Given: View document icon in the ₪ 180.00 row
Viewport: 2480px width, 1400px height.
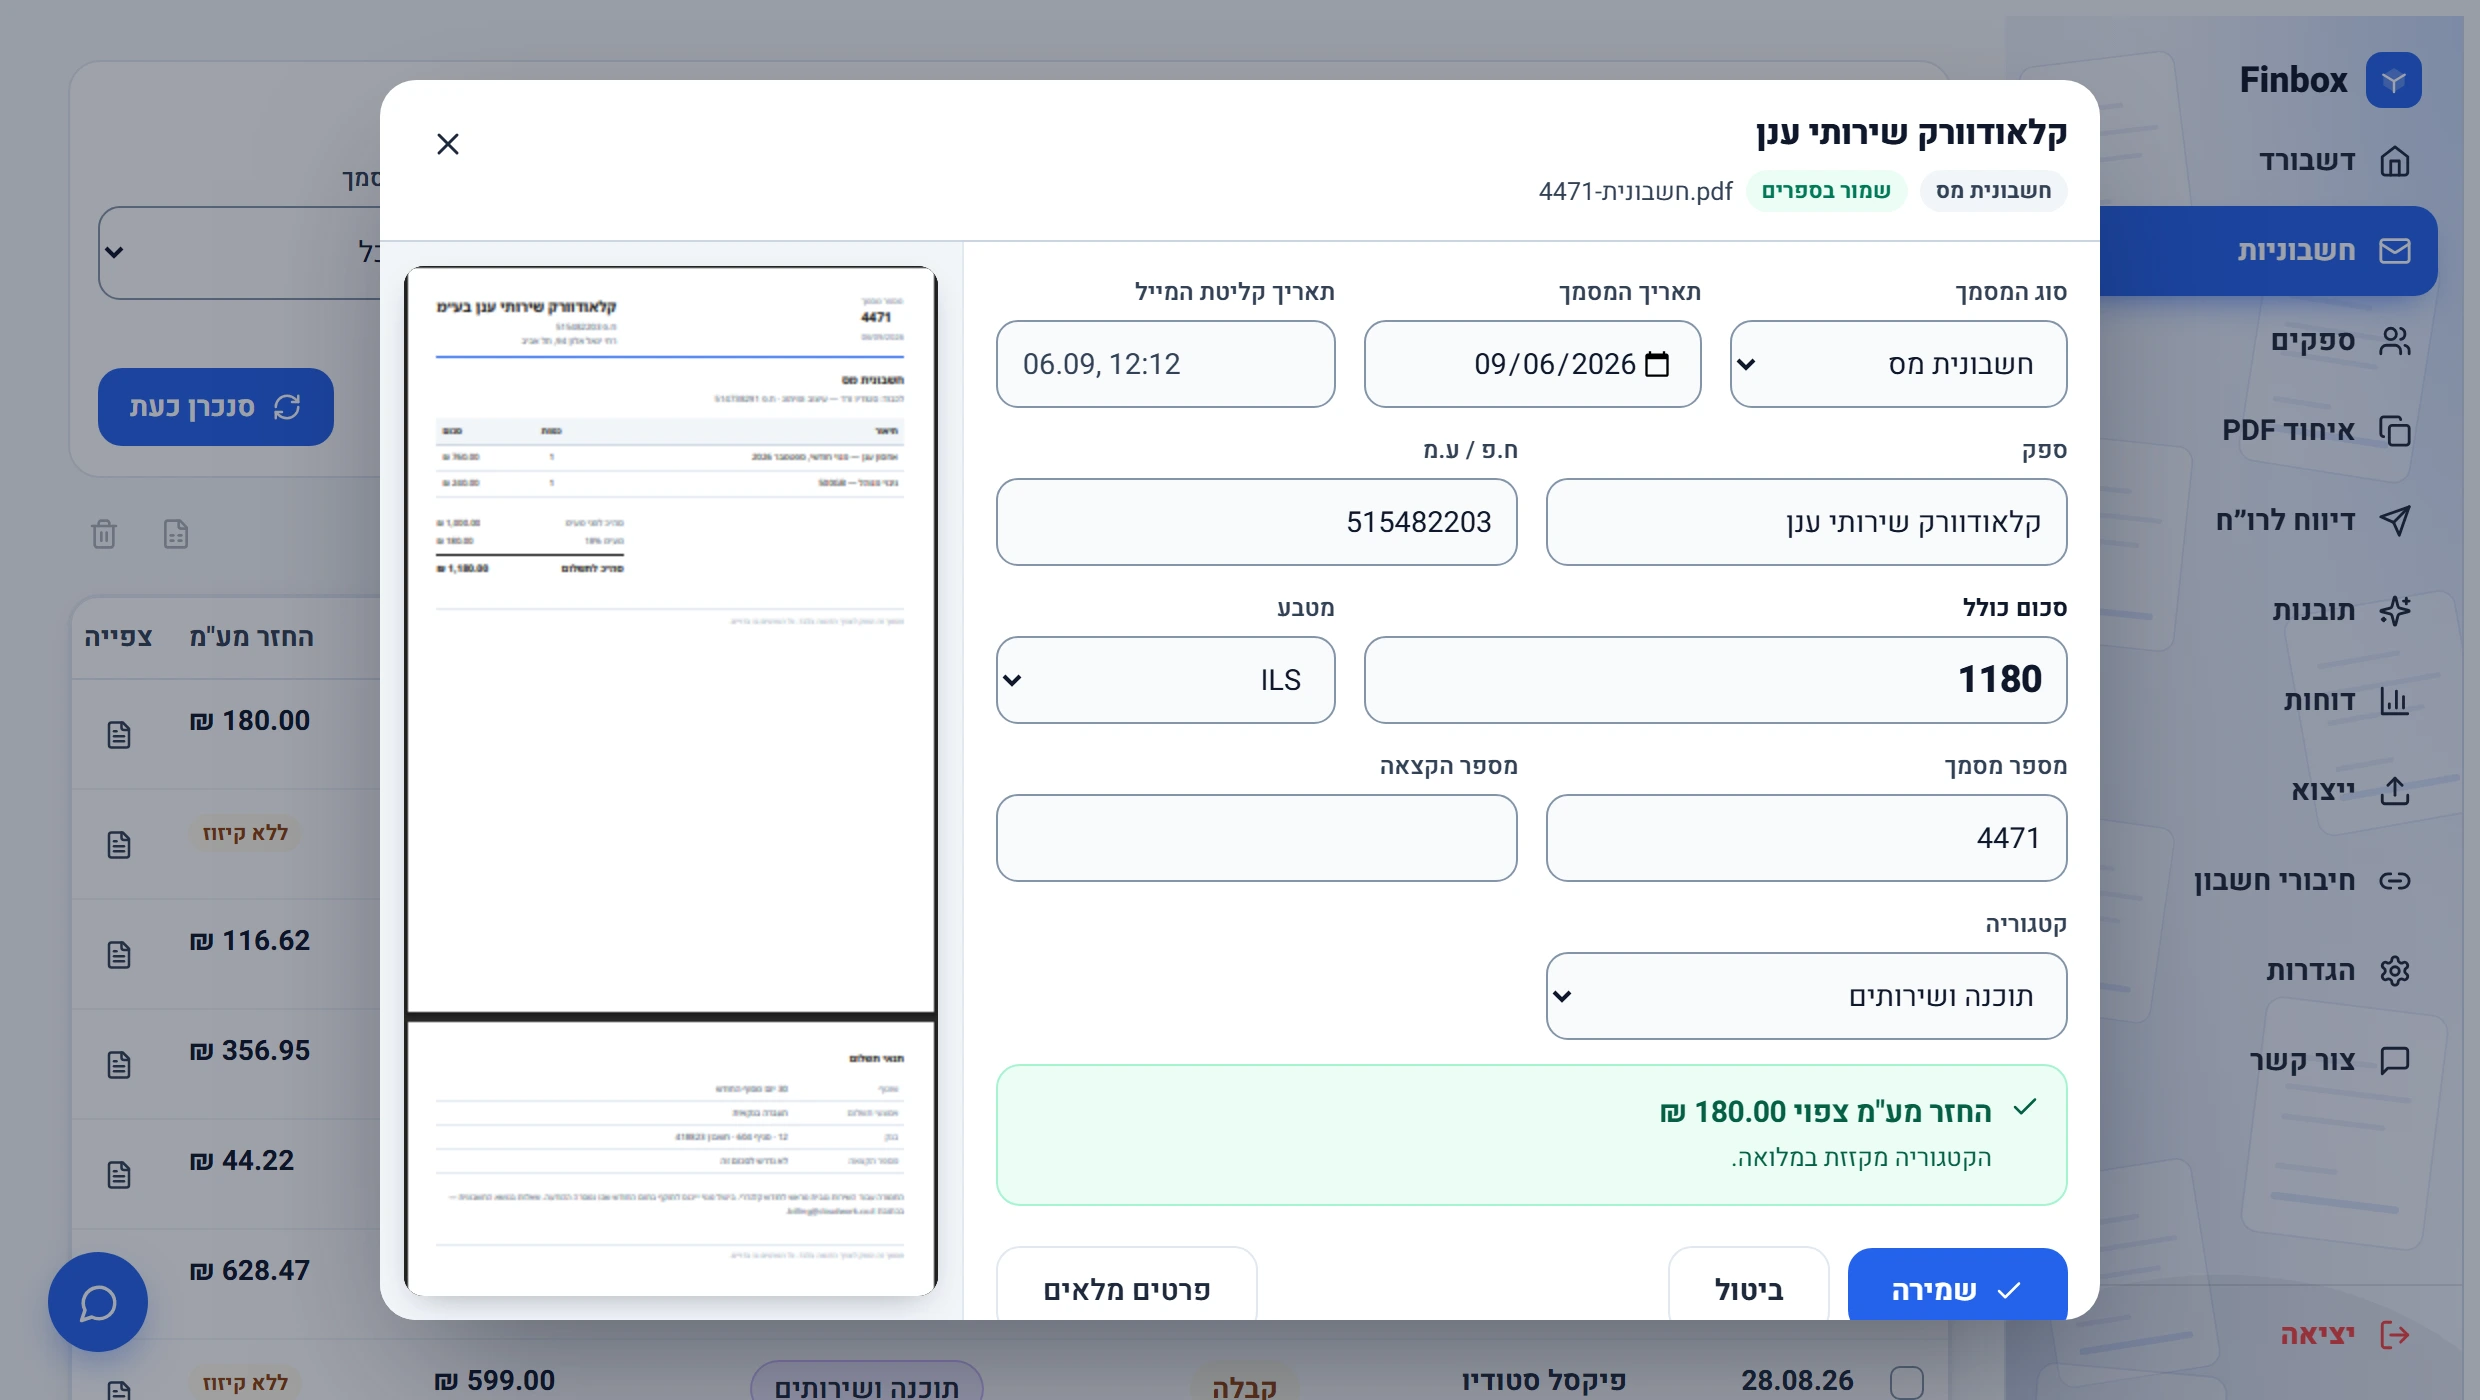Looking at the screenshot, I should coord(119,734).
